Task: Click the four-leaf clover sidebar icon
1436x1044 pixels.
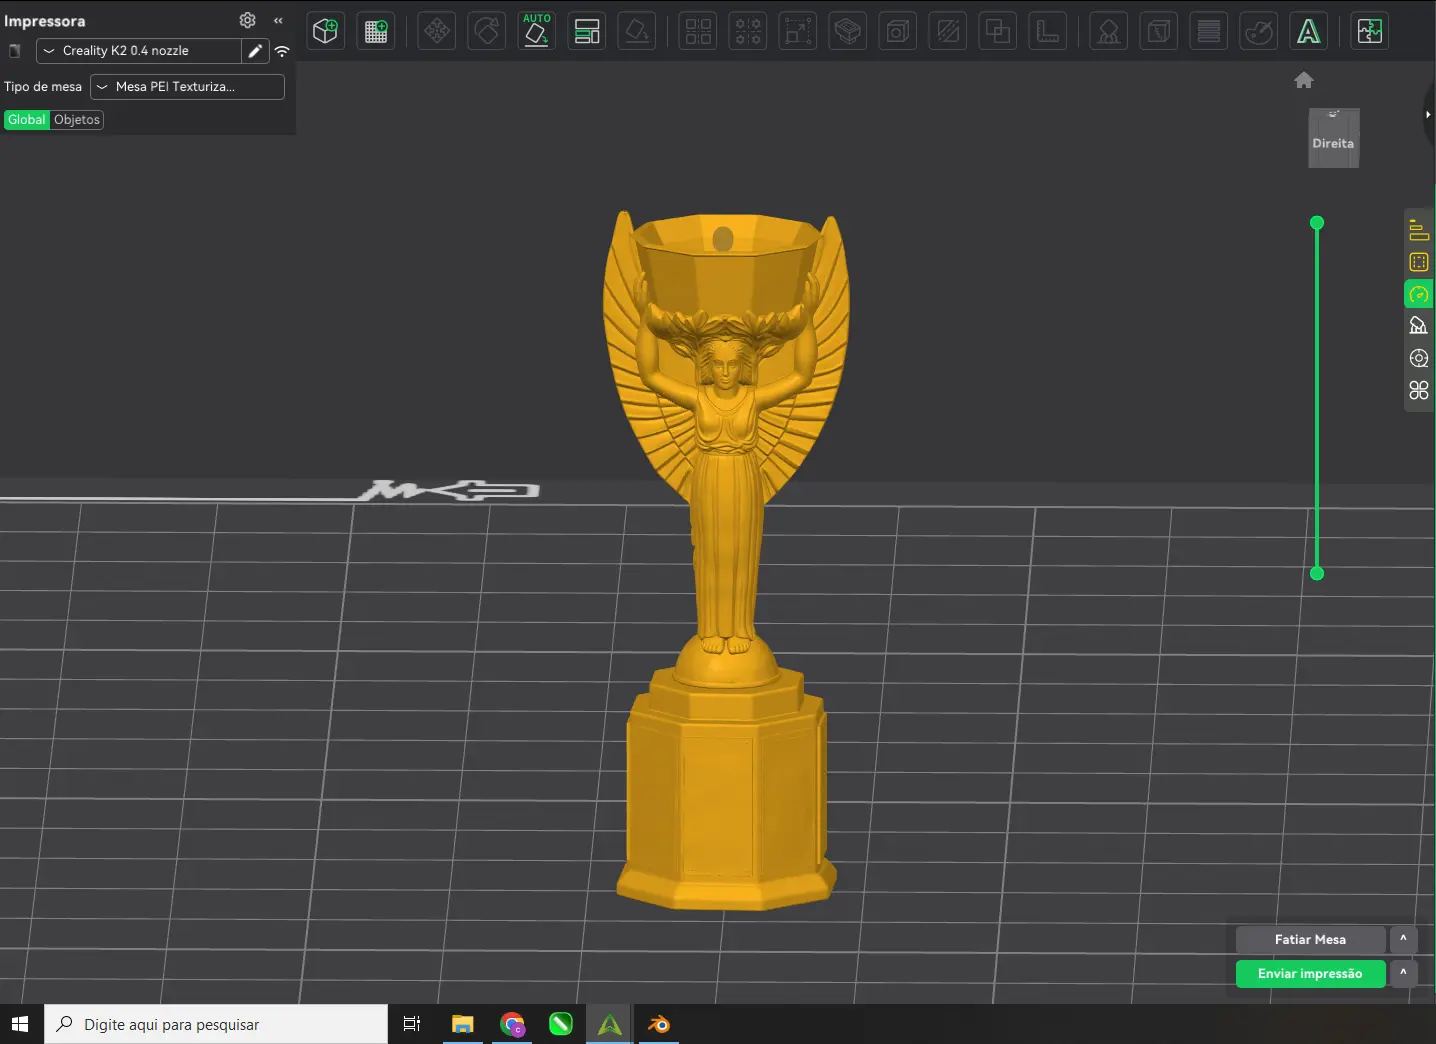Action: click(1419, 390)
